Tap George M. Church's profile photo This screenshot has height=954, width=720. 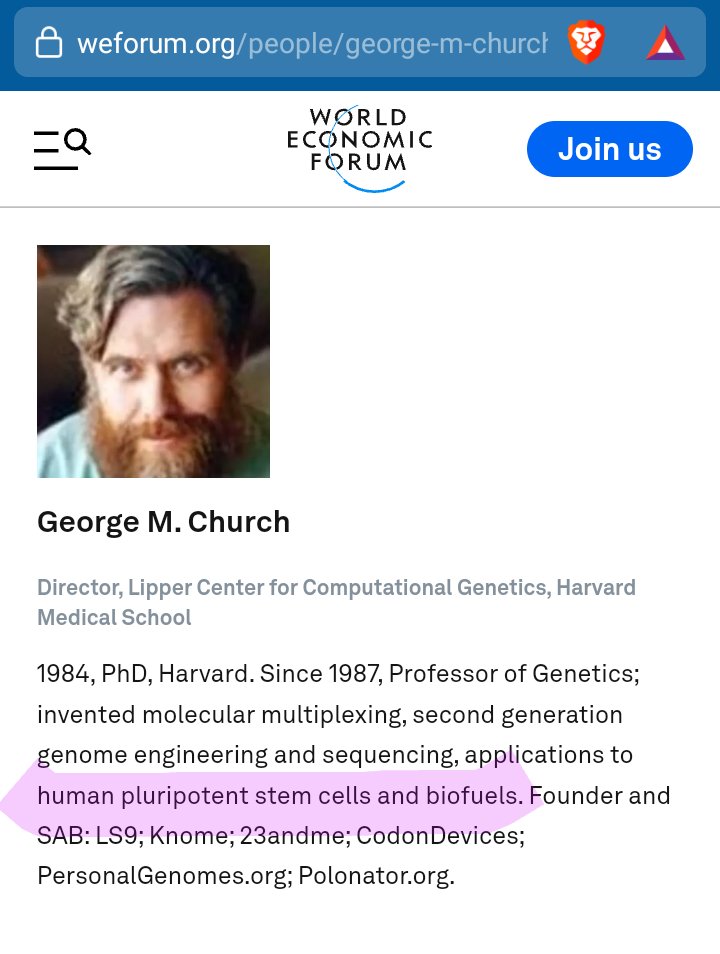(x=153, y=361)
